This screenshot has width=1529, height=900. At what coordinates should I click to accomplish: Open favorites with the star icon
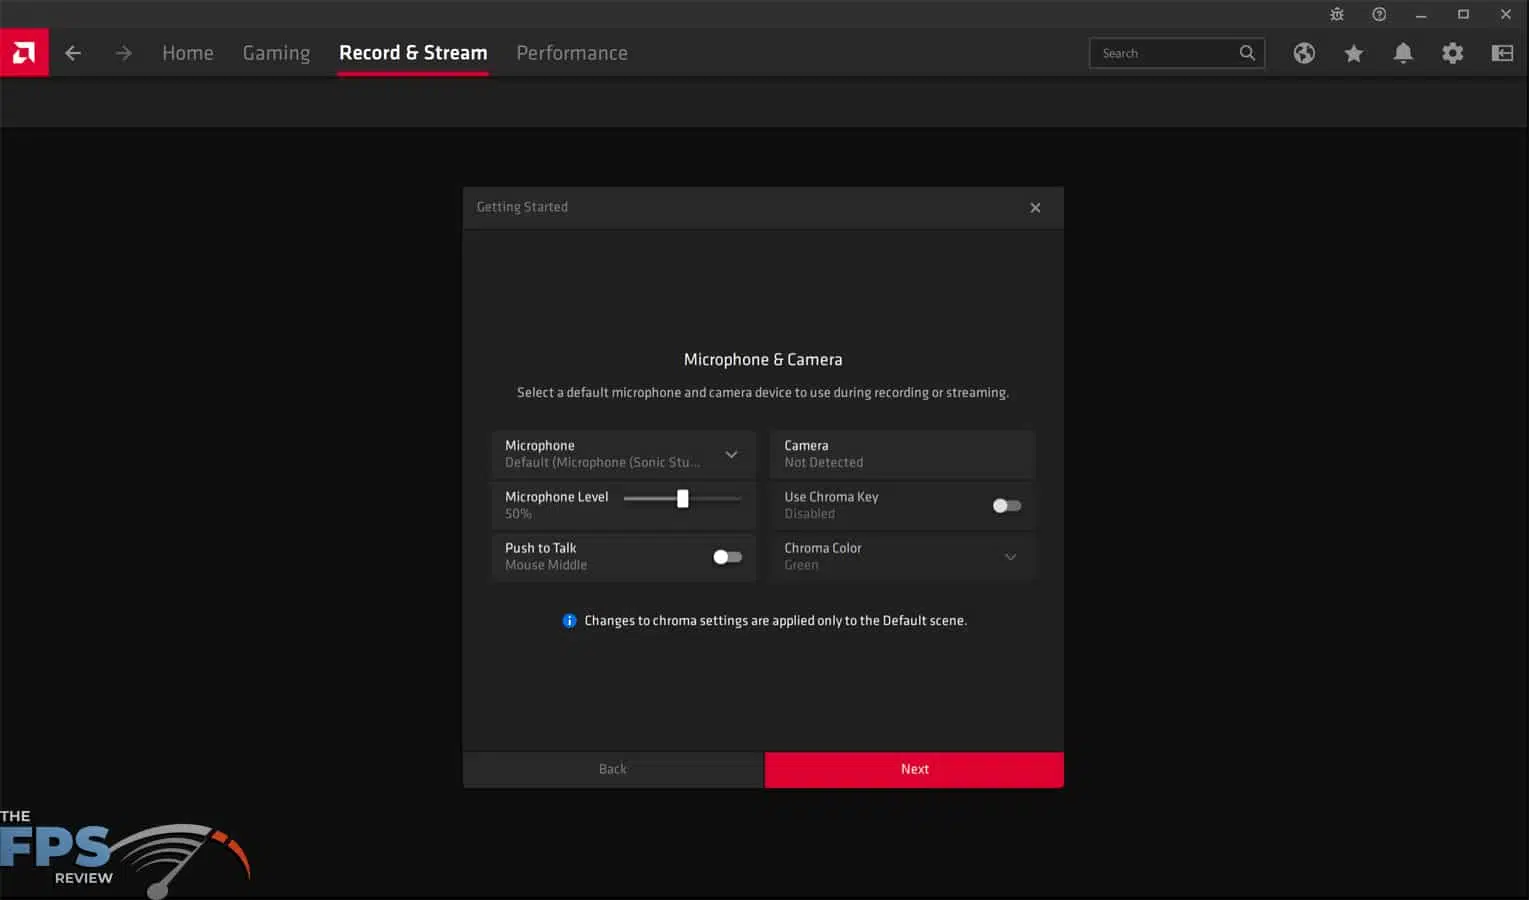[1354, 53]
